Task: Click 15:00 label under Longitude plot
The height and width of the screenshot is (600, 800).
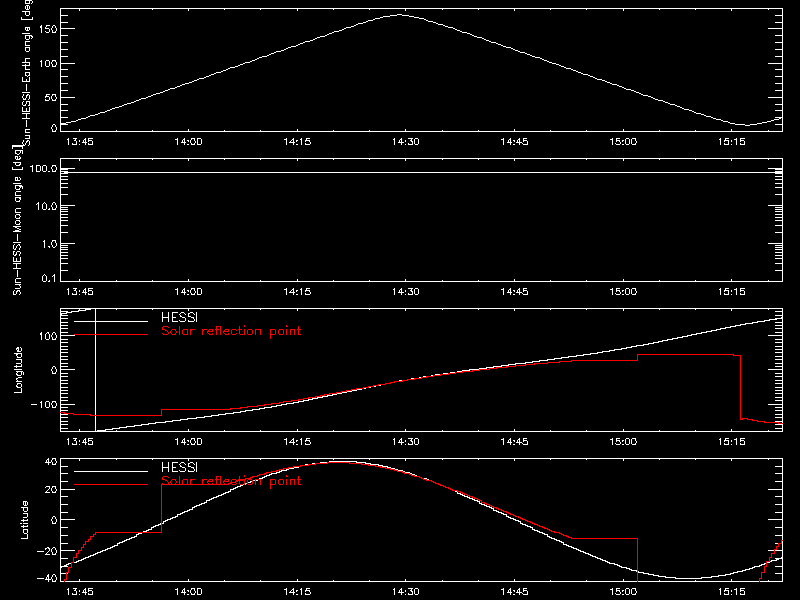Action: click(x=623, y=442)
